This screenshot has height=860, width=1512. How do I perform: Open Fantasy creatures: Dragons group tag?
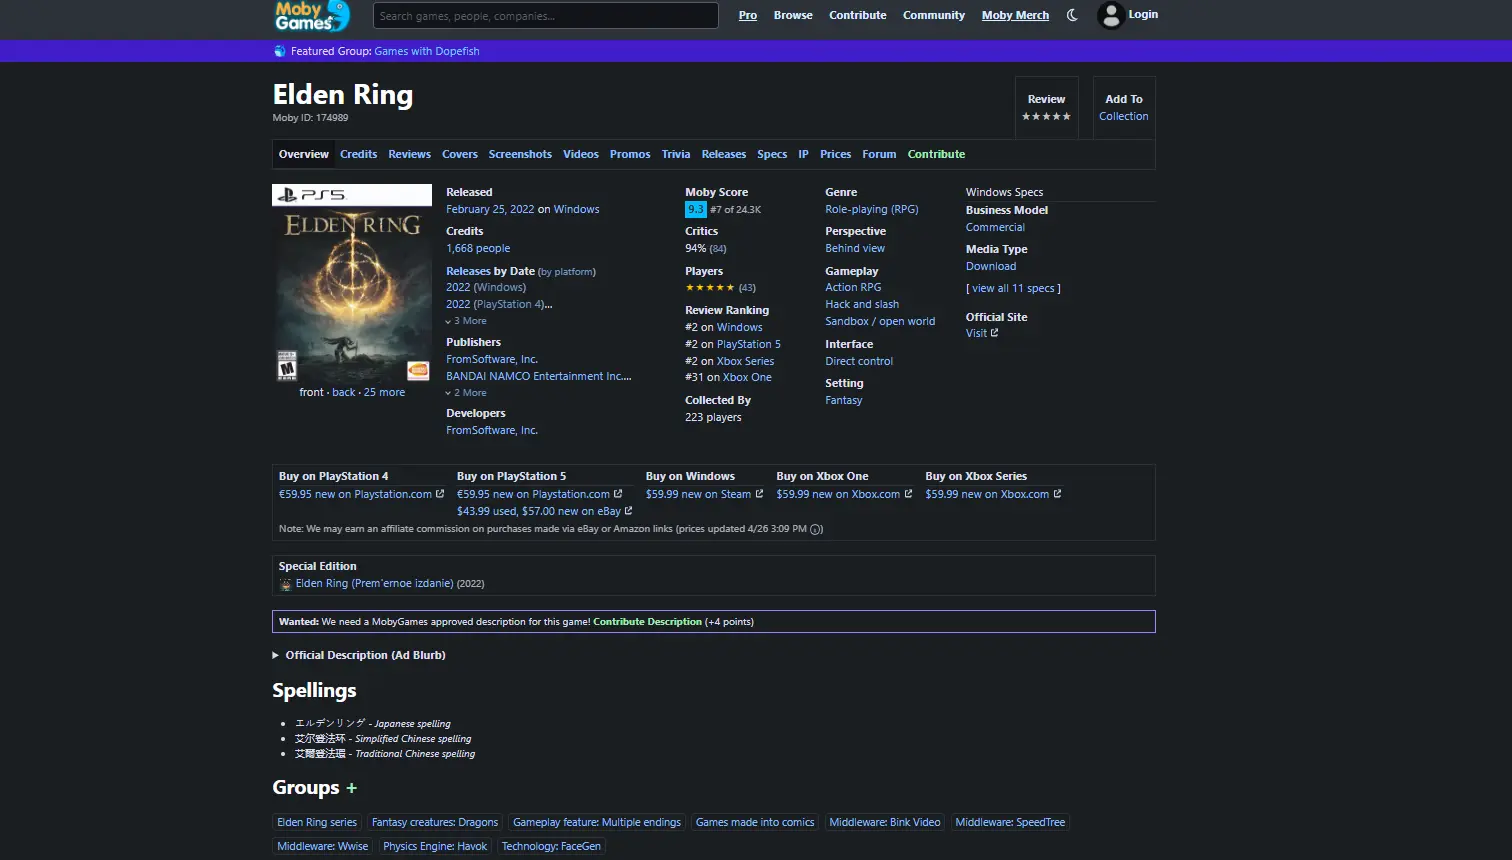(435, 822)
